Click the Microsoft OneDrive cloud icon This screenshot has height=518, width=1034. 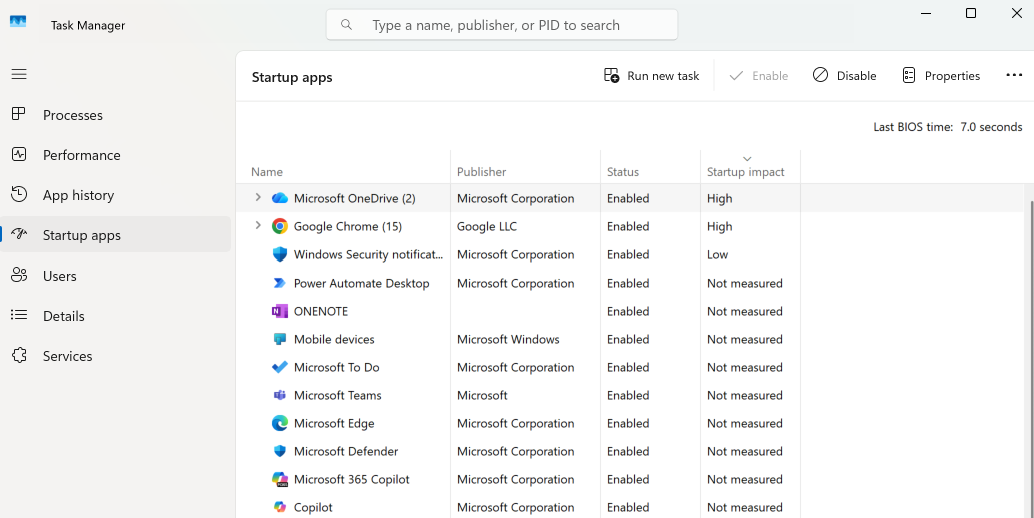(x=280, y=198)
